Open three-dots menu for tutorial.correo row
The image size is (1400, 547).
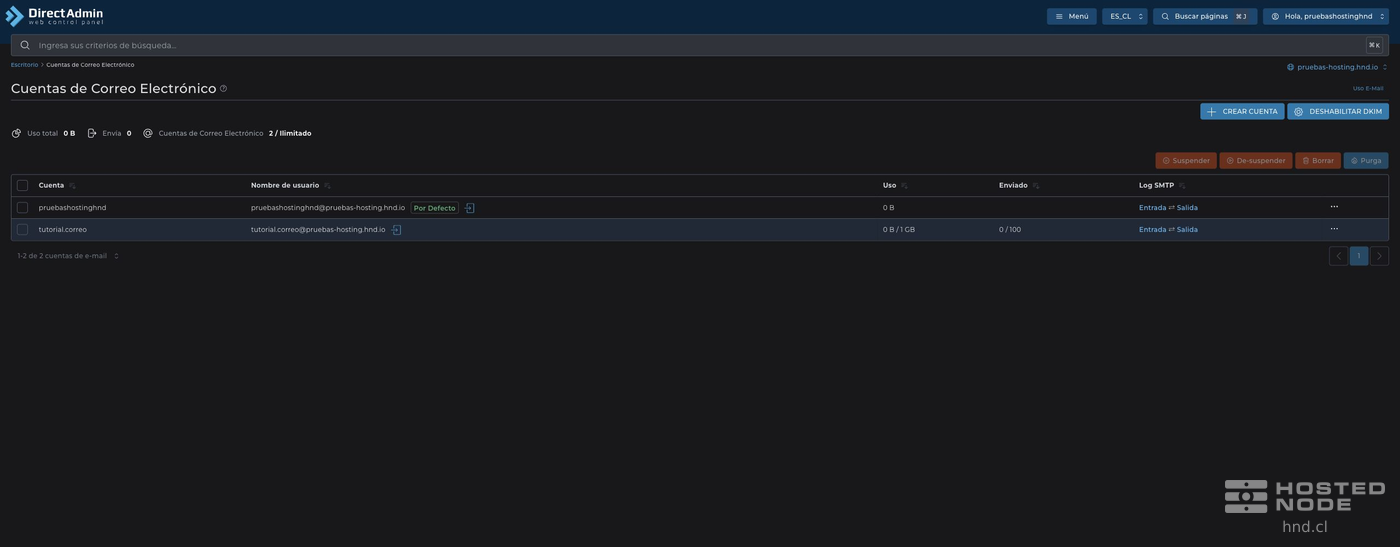pos(1334,229)
